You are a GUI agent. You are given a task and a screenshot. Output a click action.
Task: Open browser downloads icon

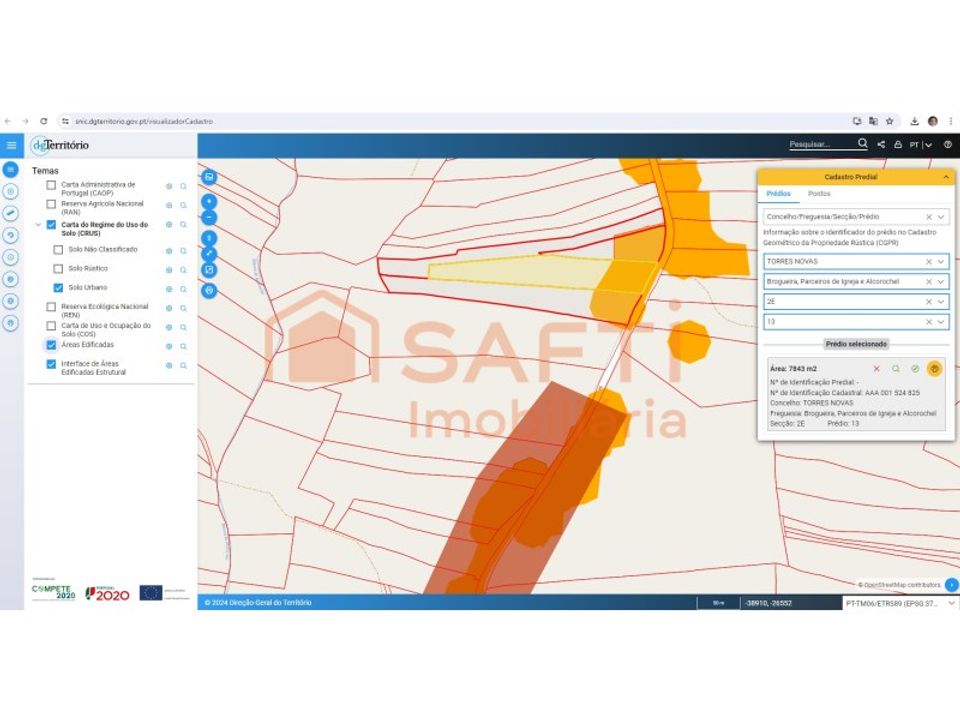pyautogui.click(x=914, y=121)
